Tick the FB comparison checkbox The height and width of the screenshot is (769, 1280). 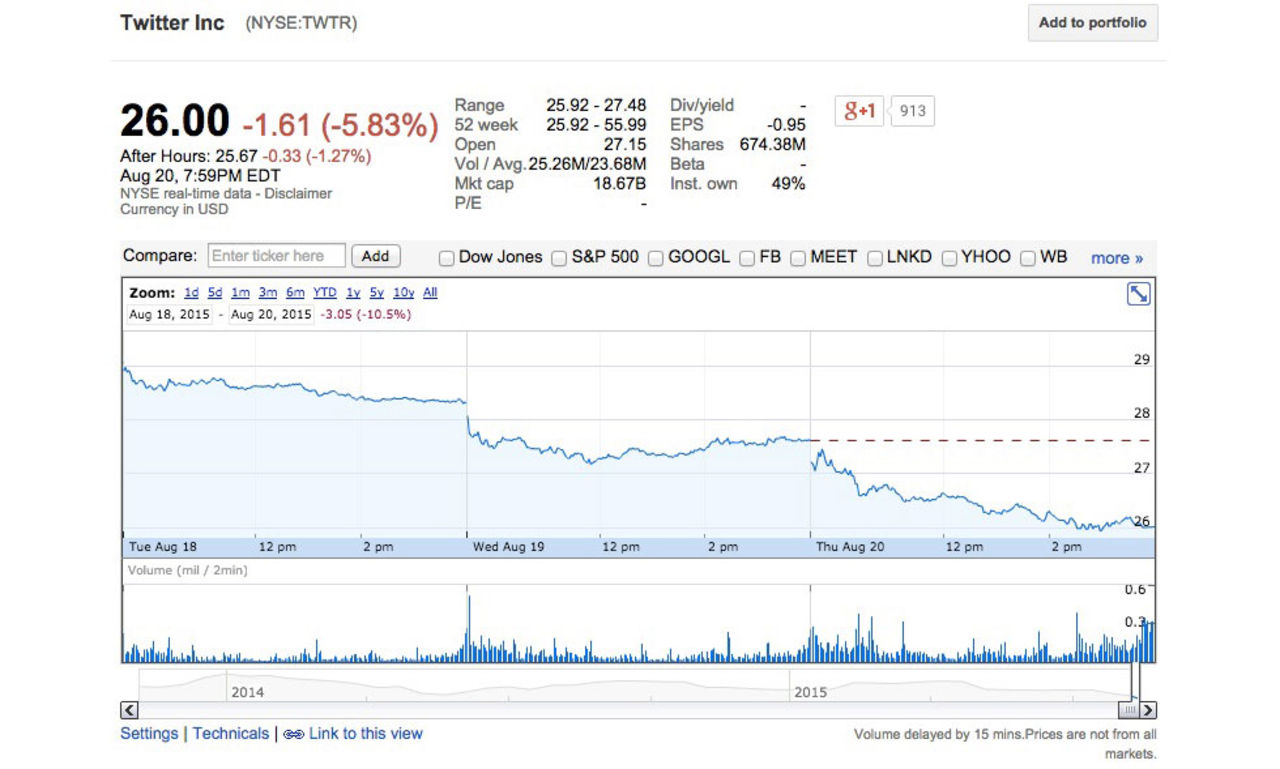(747, 258)
